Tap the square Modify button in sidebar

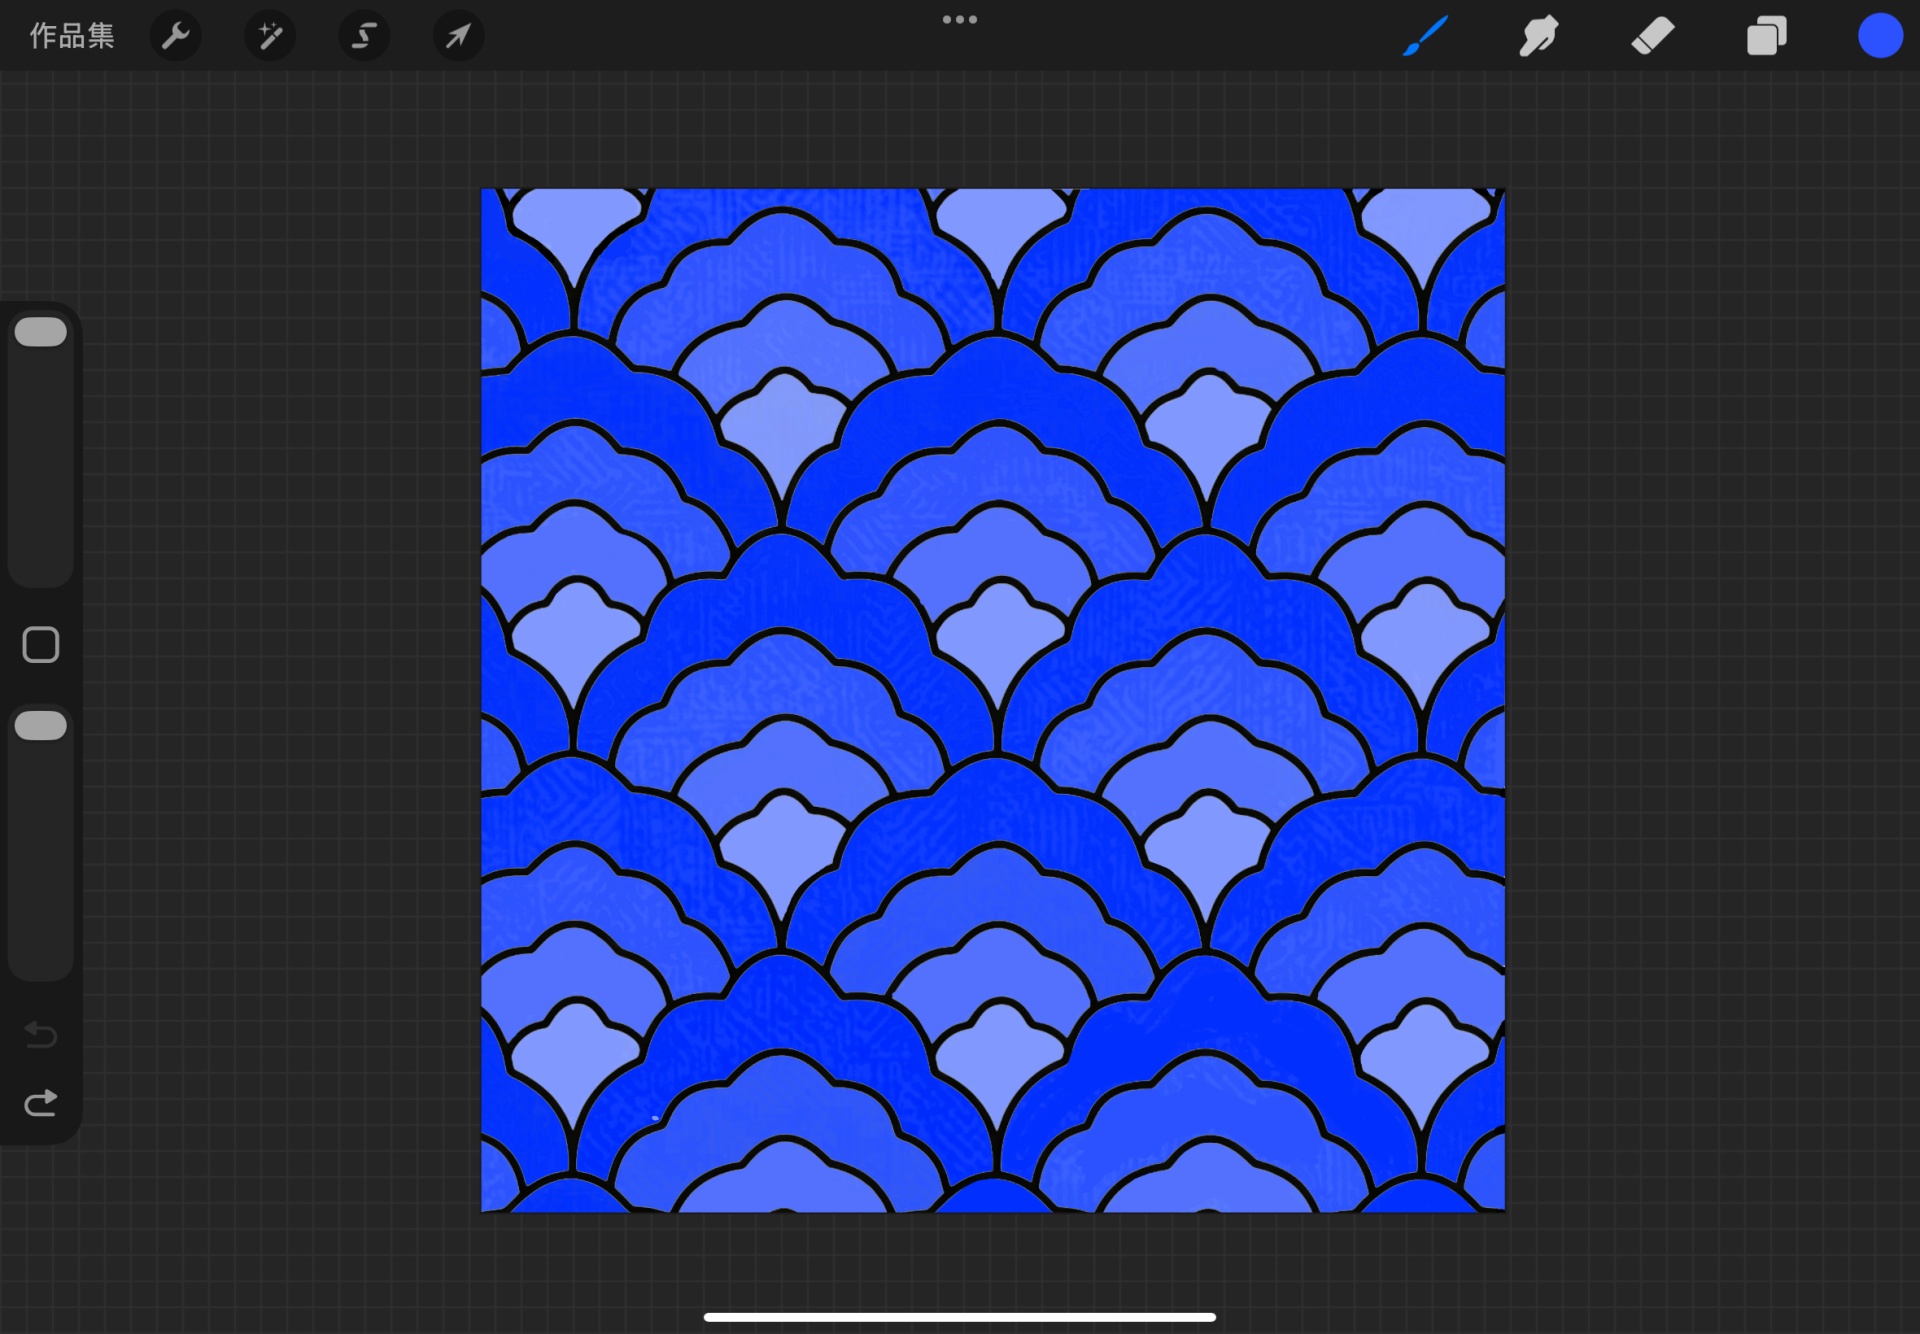[x=41, y=645]
